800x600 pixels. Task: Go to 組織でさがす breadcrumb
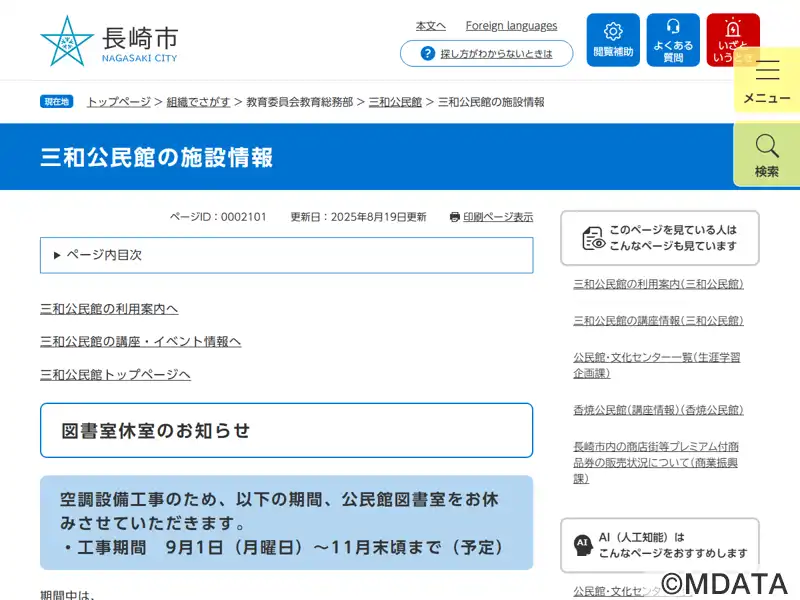tap(198, 102)
